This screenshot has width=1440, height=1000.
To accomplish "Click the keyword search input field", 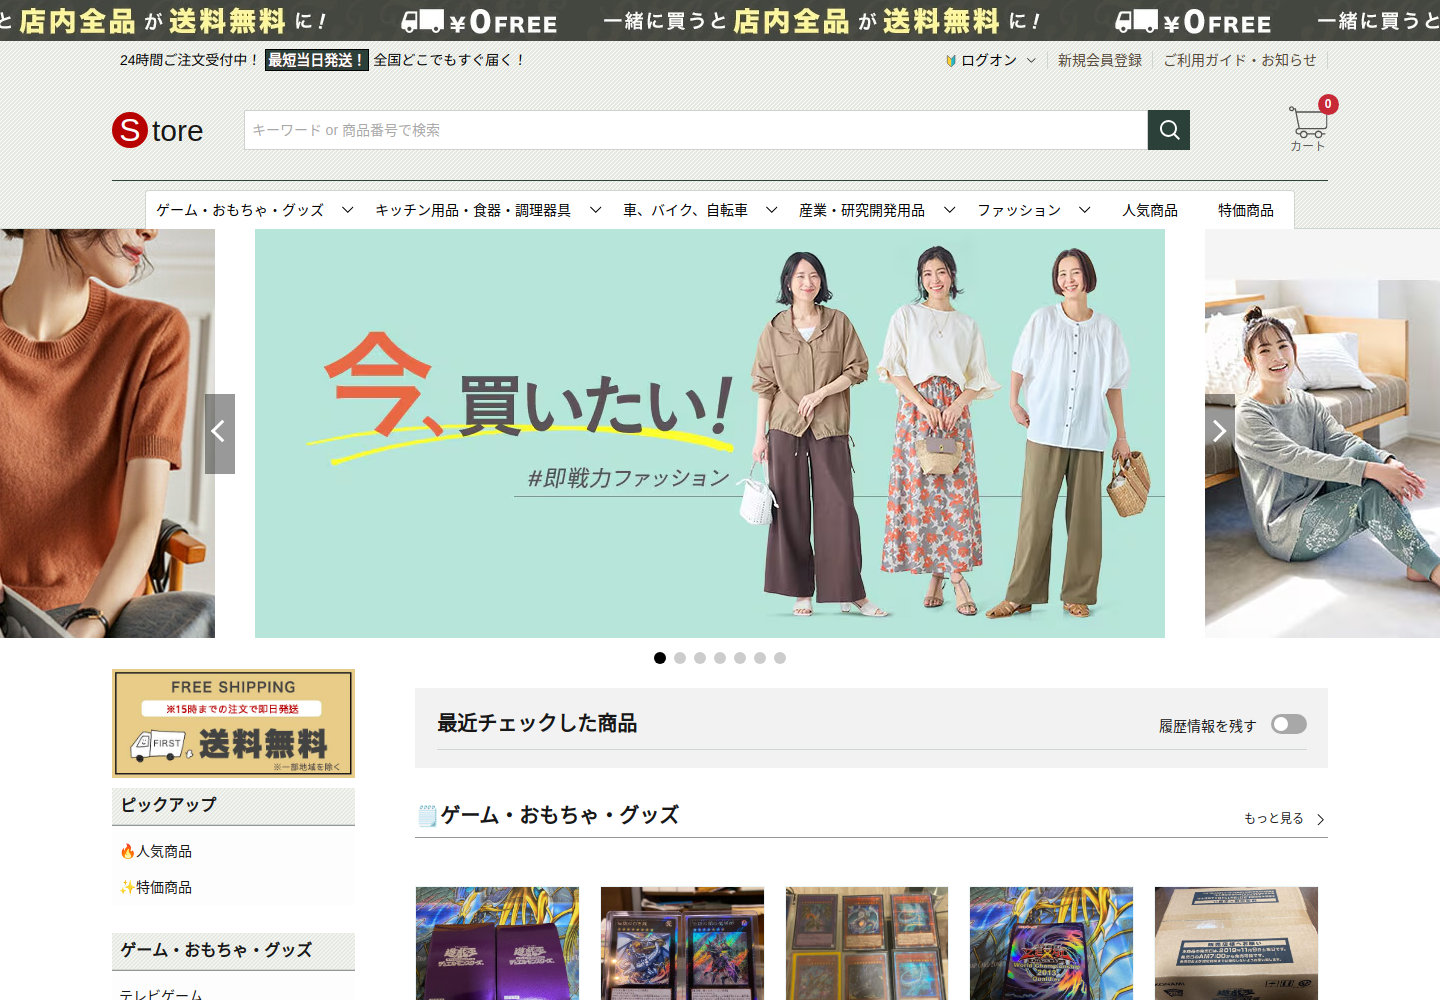I will coord(696,130).
